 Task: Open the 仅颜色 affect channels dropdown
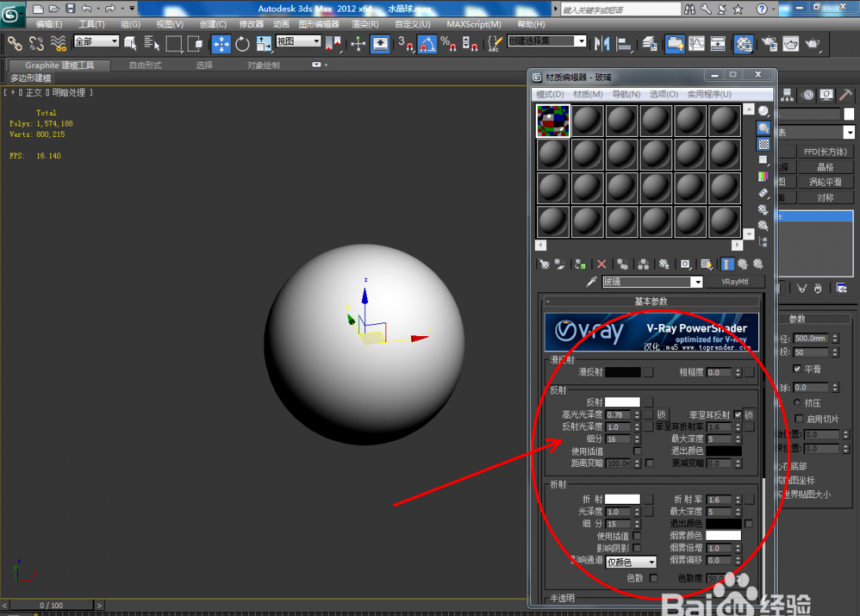point(631,562)
